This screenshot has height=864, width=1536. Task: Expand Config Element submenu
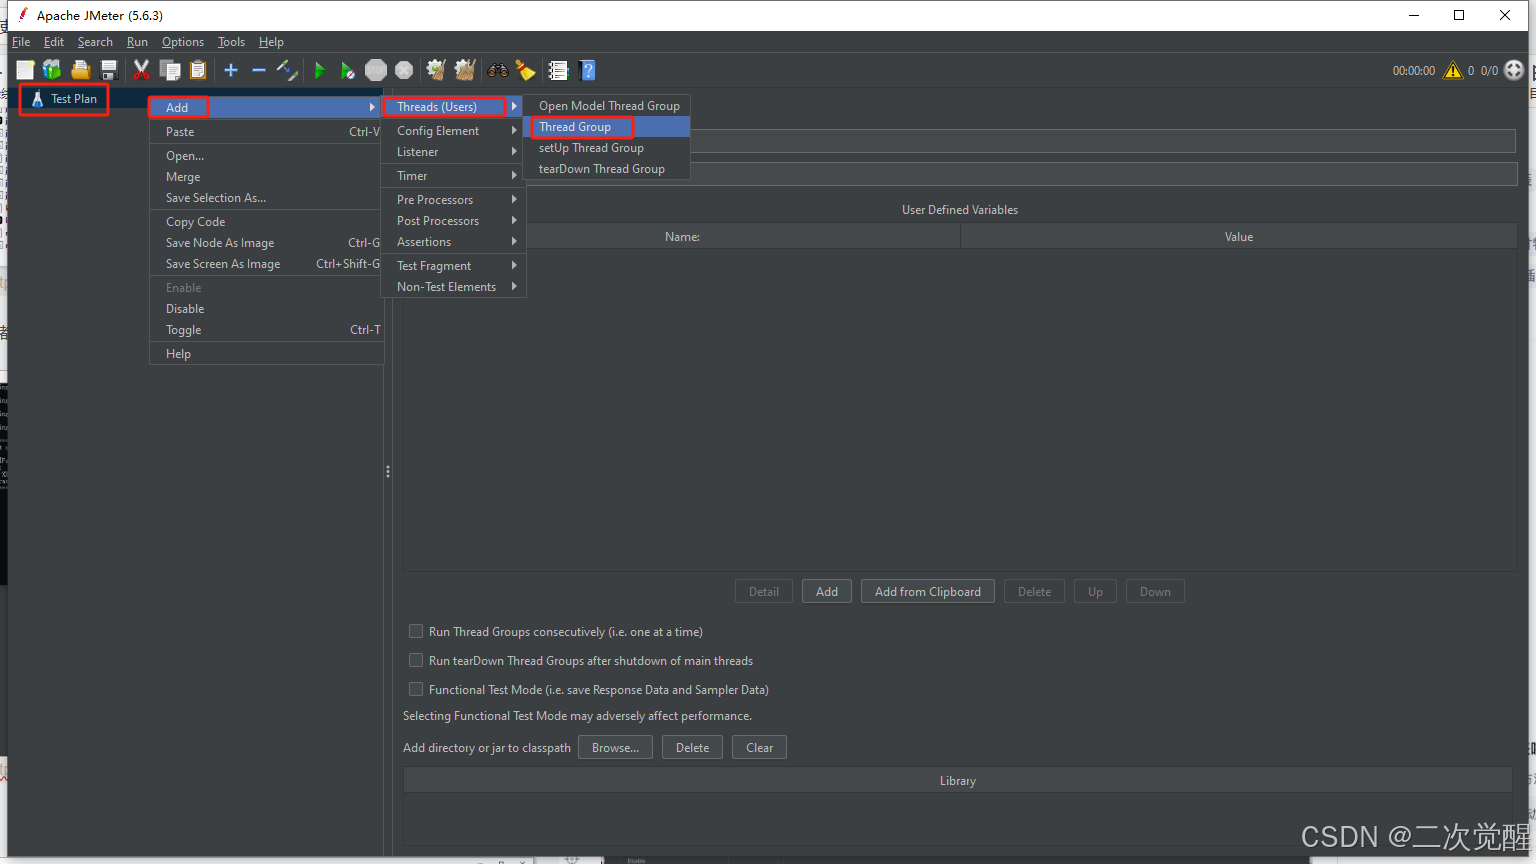453,131
